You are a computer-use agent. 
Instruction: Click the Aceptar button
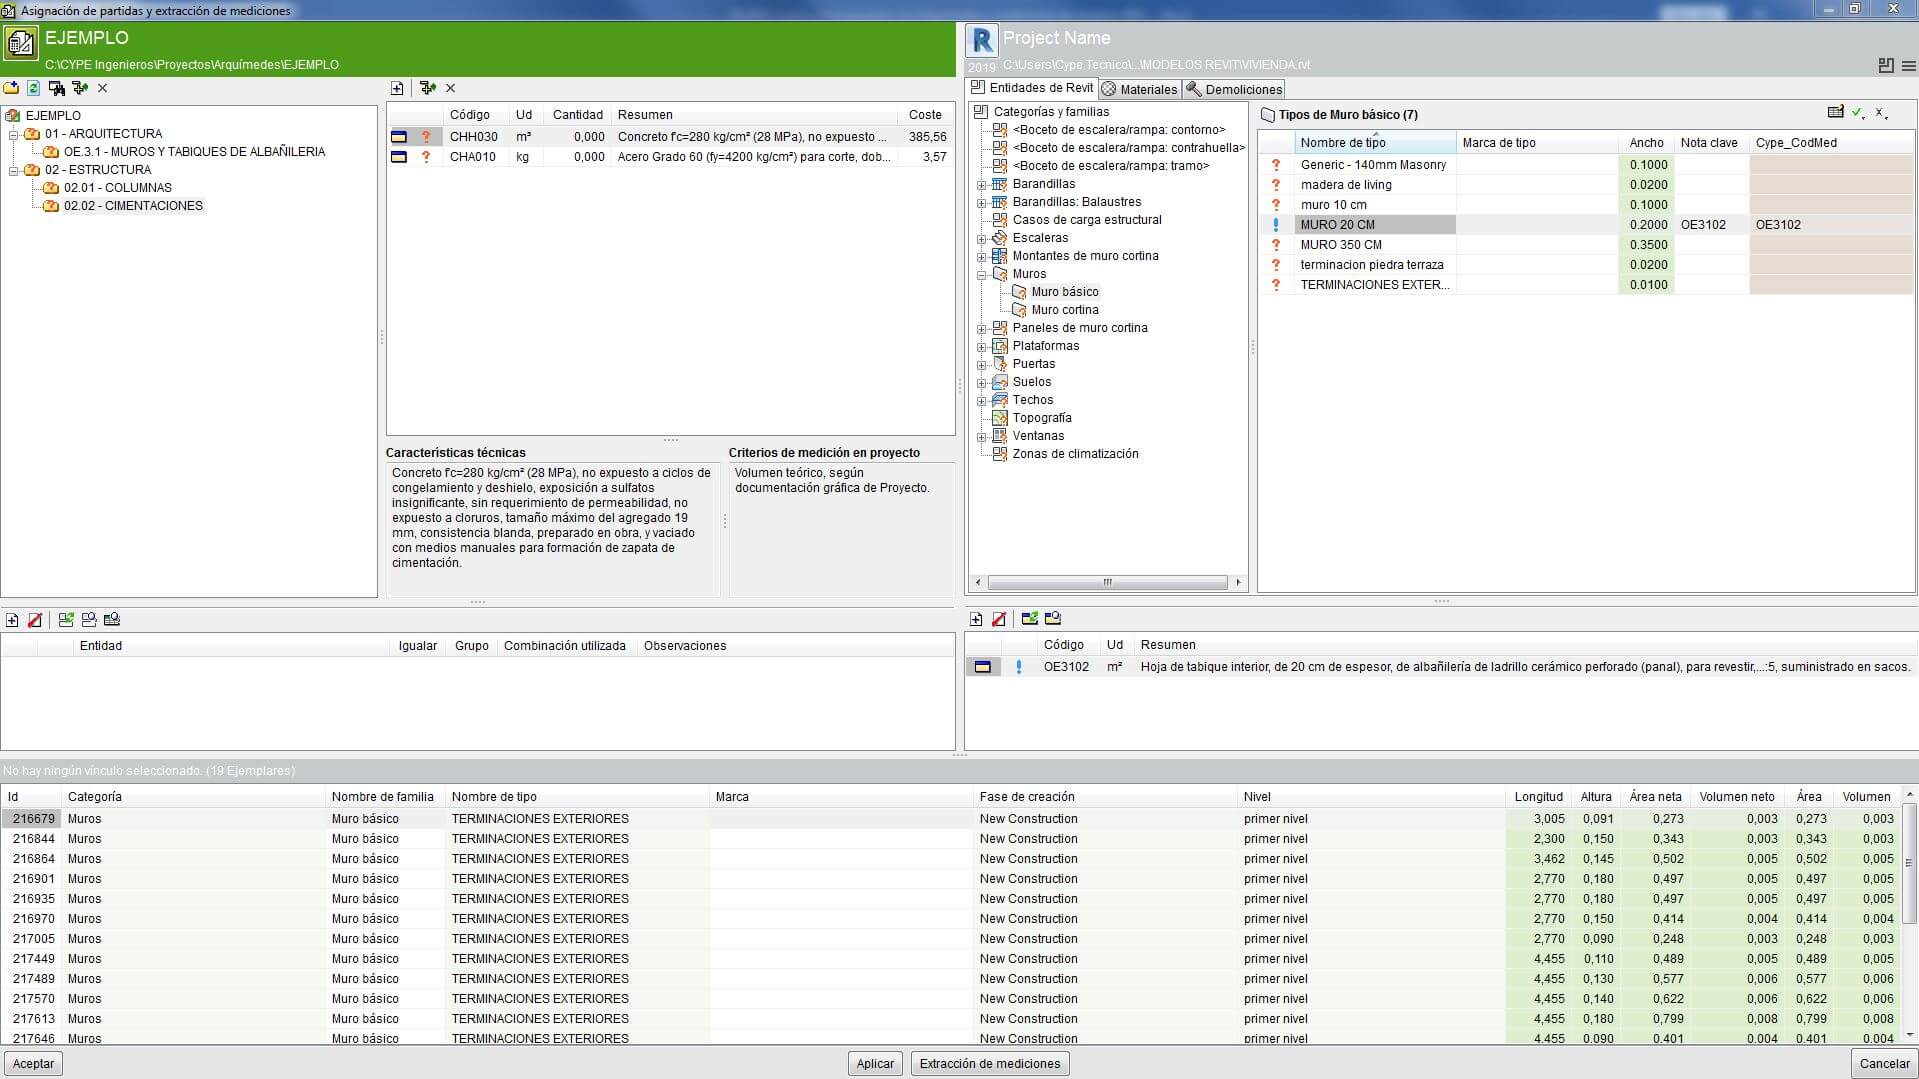tap(33, 1063)
